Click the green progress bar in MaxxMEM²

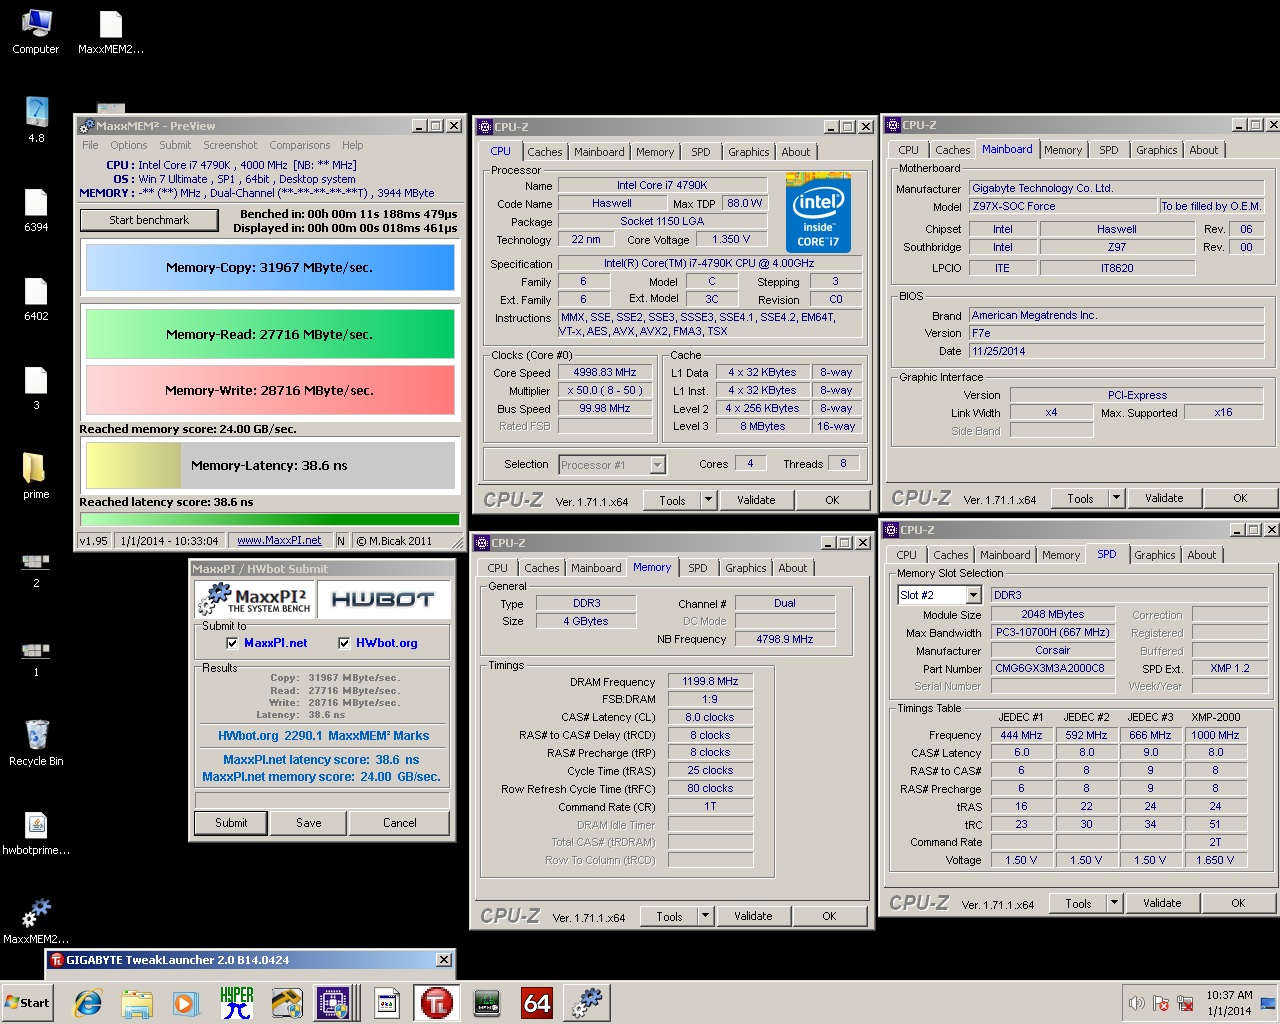(x=269, y=519)
